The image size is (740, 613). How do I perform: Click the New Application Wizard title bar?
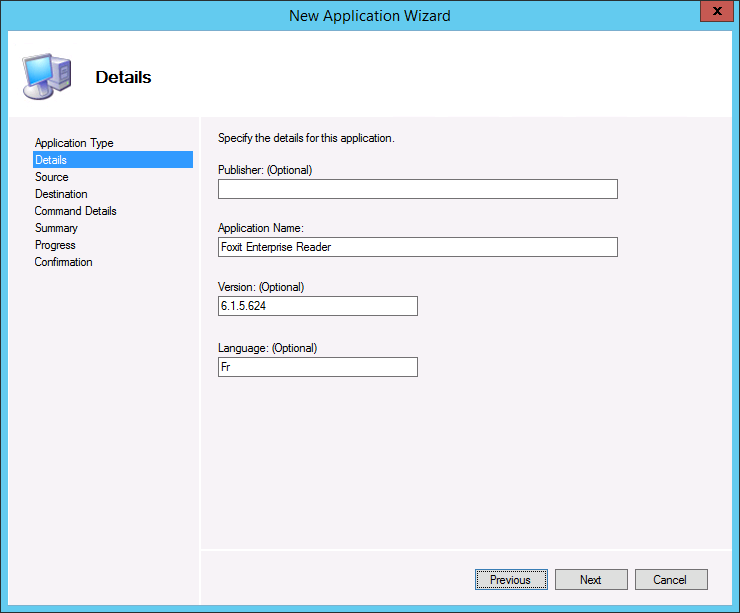tap(370, 15)
